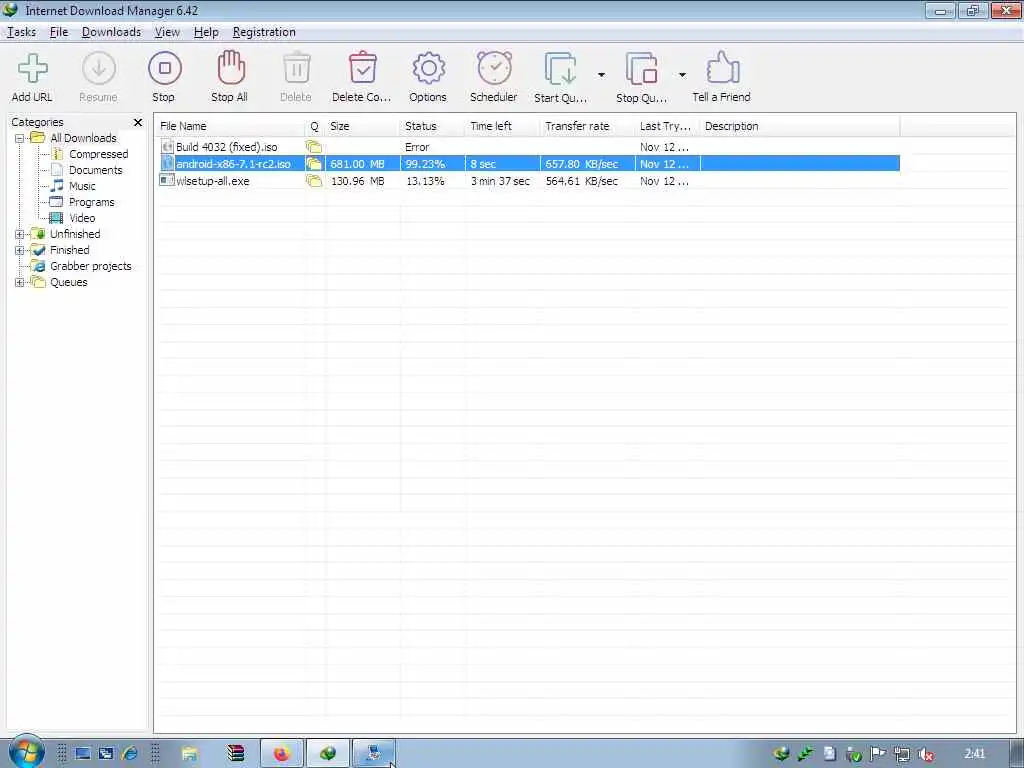Image resolution: width=1024 pixels, height=768 pixels.
Task: Select the Documents category
Action: click(95, 170)
